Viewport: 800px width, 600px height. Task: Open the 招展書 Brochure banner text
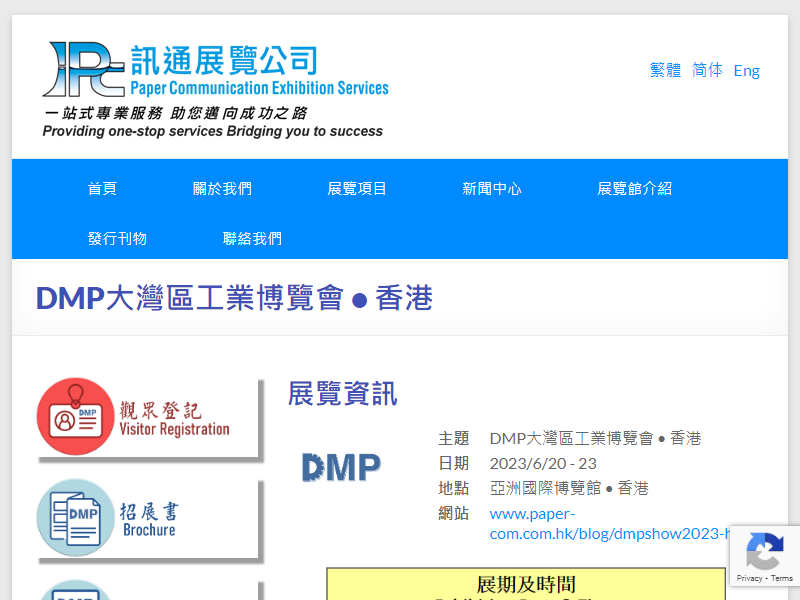(149, 520)
